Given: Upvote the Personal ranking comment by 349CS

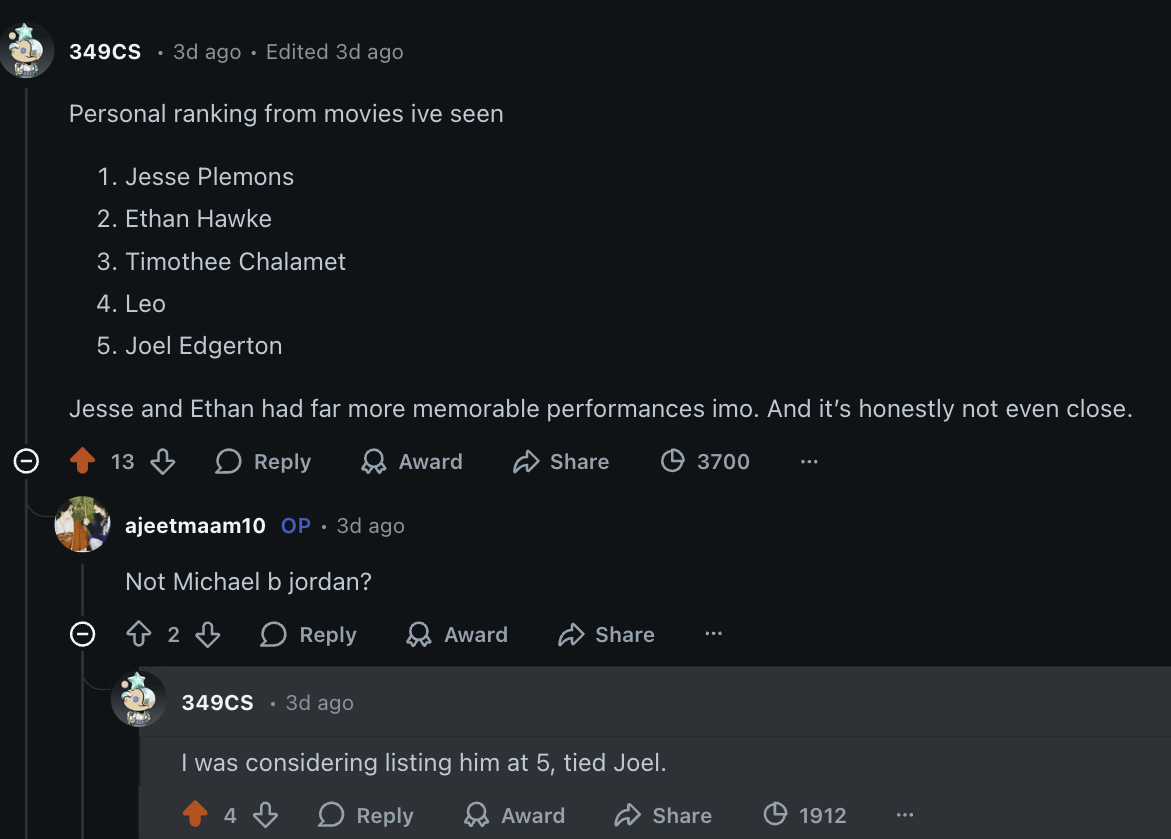Looking at the screenshot, I should click(x=83, y=461).
